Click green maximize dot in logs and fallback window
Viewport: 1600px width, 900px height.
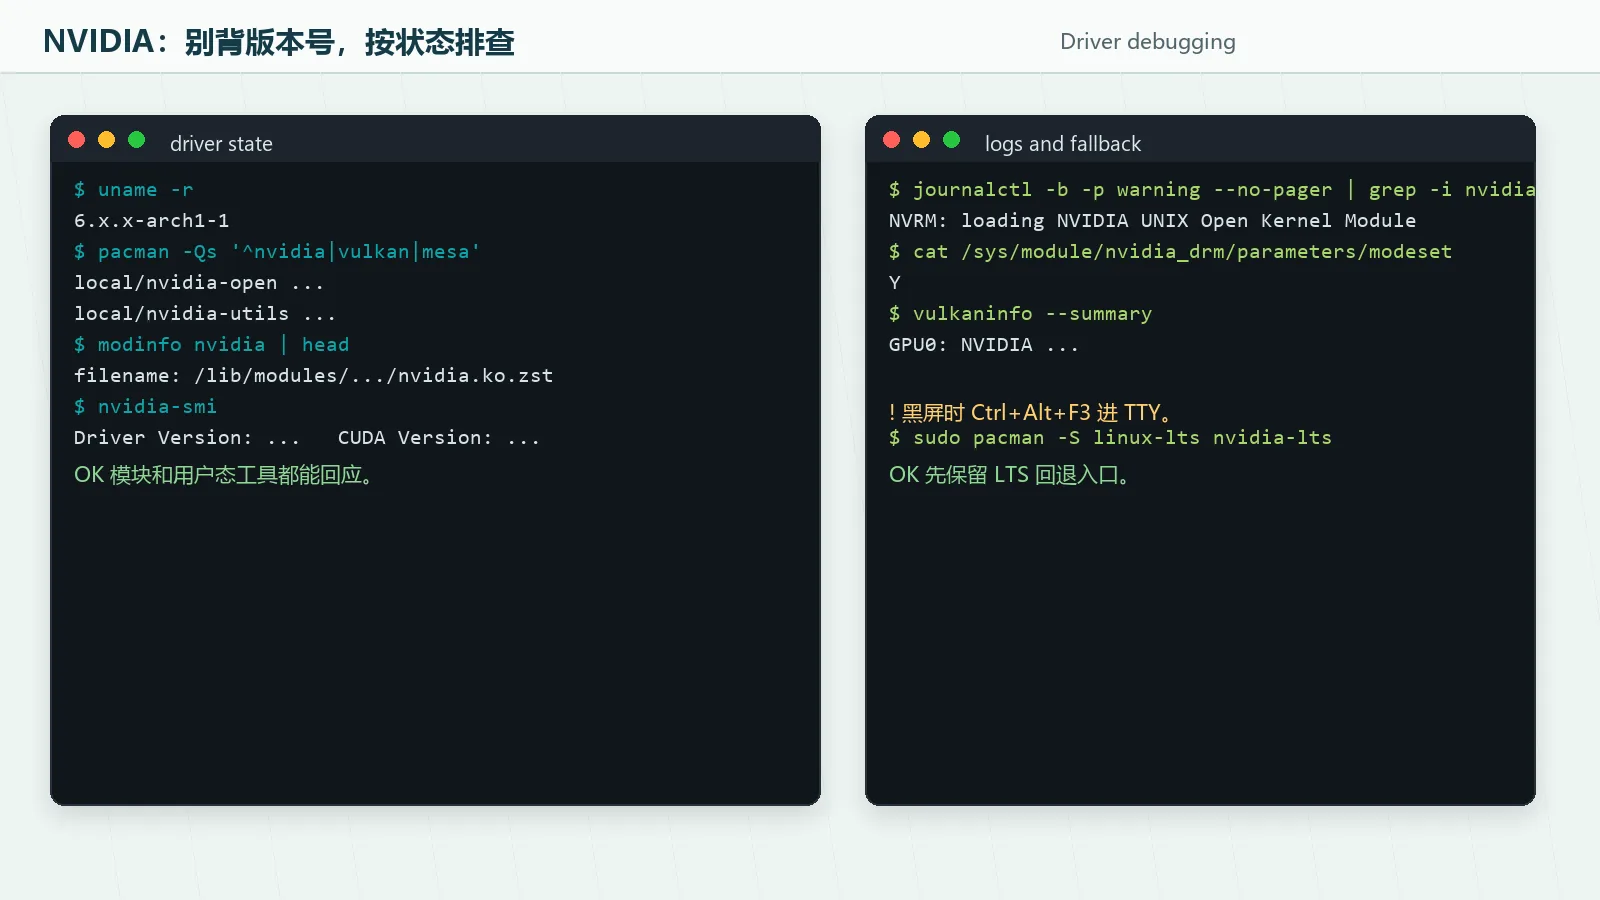(x=952, y=140)
